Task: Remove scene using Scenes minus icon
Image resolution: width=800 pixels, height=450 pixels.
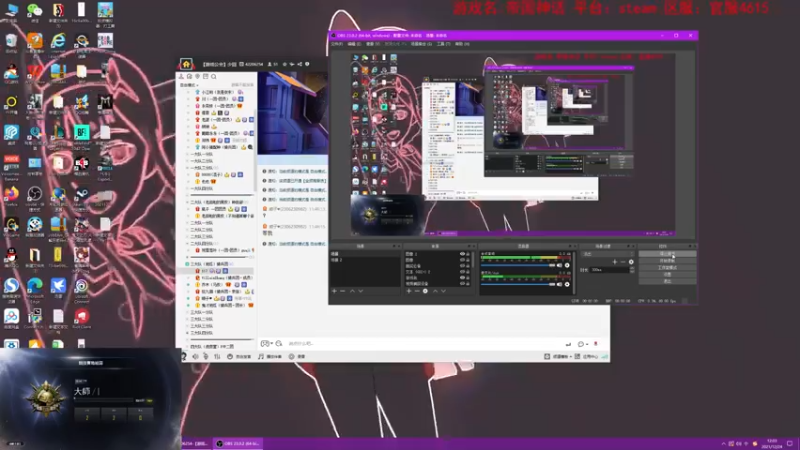Action: coord(343,291)
